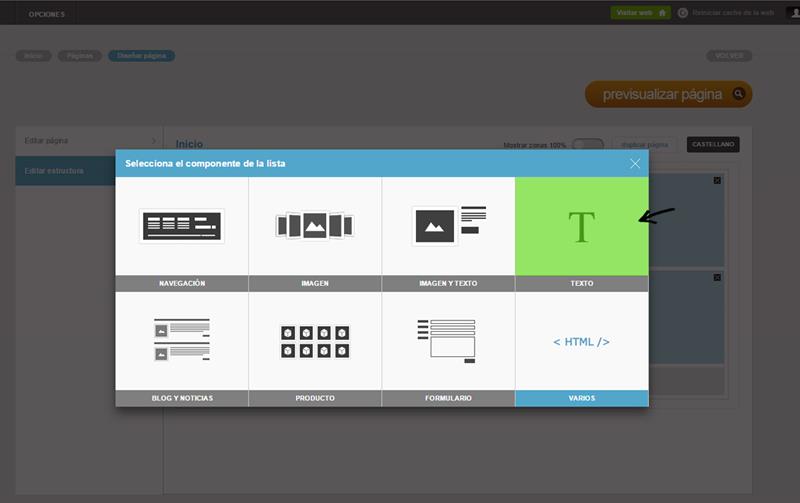This screenshot has width=800, height=503.
Task: Click the Visitar web button
Action: click(640, 13)
